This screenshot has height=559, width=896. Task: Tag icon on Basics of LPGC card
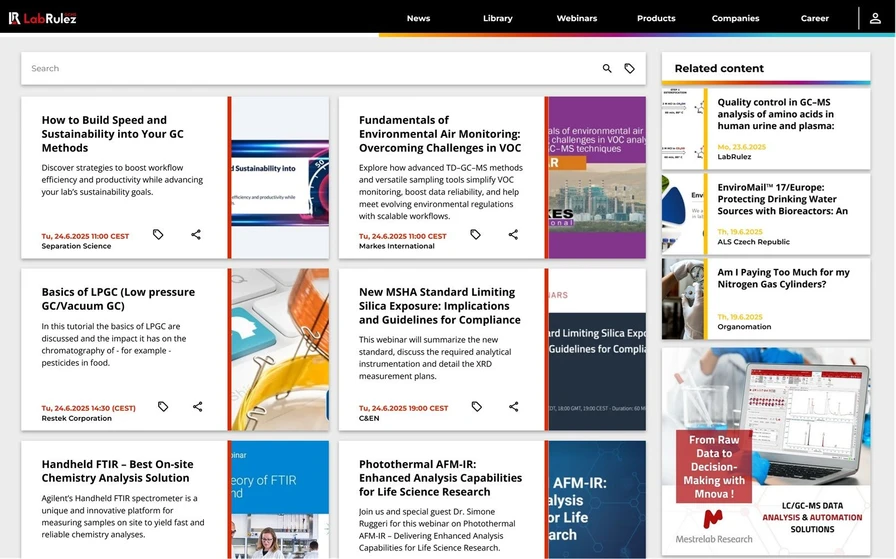[163, 406]
